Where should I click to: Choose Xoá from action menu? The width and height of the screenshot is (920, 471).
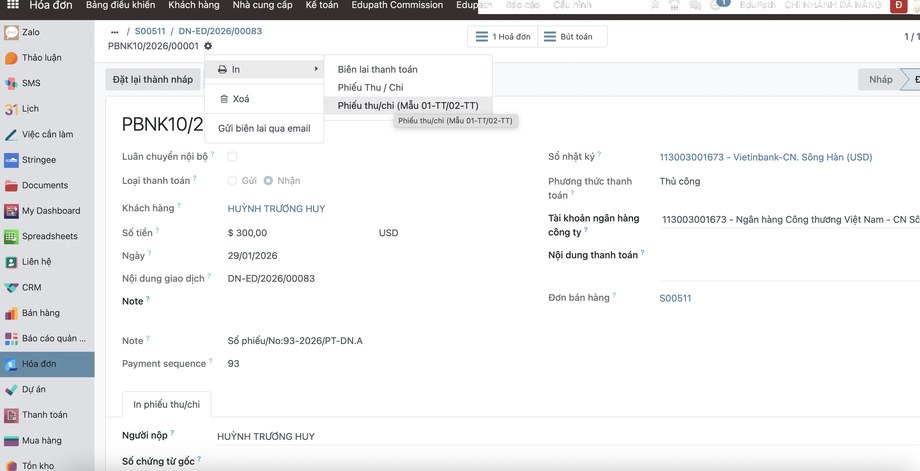264,99
